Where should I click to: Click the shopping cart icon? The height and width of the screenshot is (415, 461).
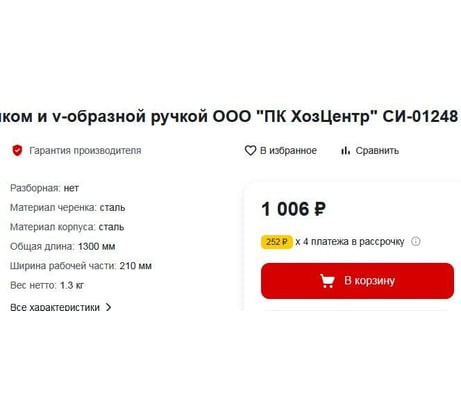[327, 281]
